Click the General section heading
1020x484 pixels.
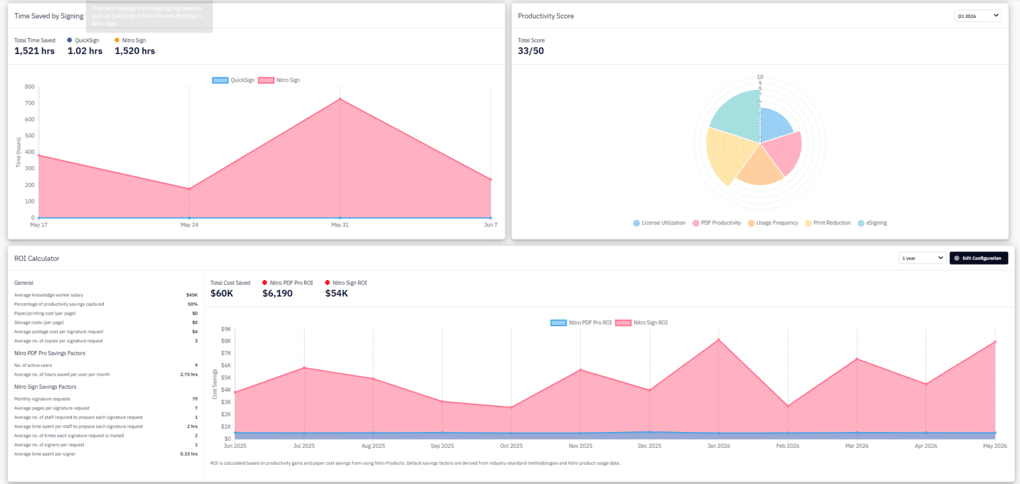tap(24, 283)
